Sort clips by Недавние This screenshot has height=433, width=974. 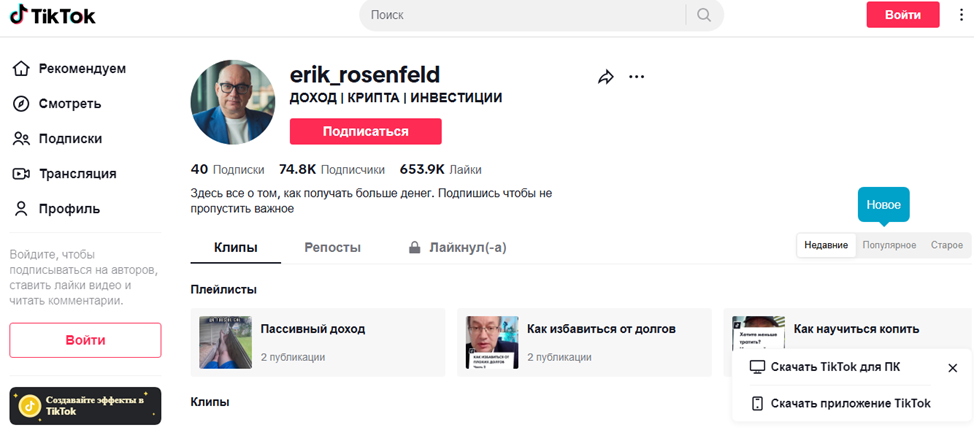point(826,245)
